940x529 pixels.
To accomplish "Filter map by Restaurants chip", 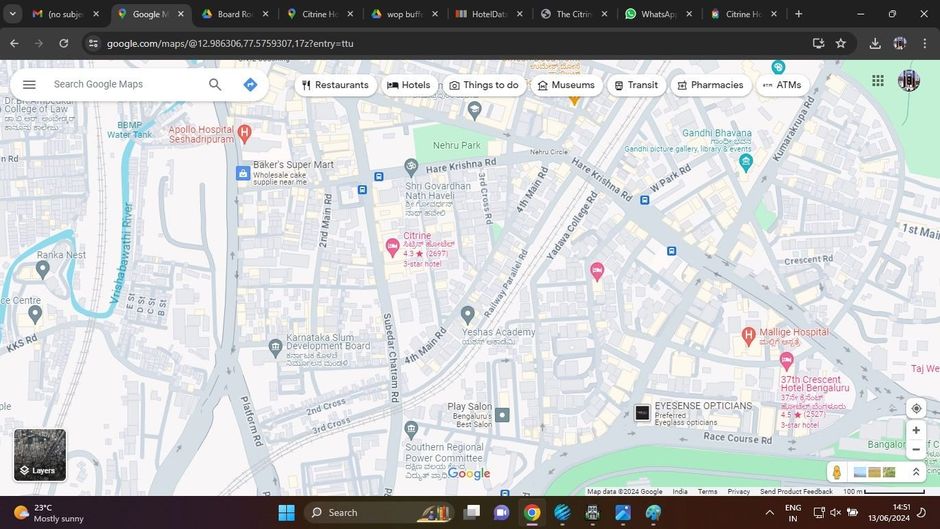I will (336, 85).
